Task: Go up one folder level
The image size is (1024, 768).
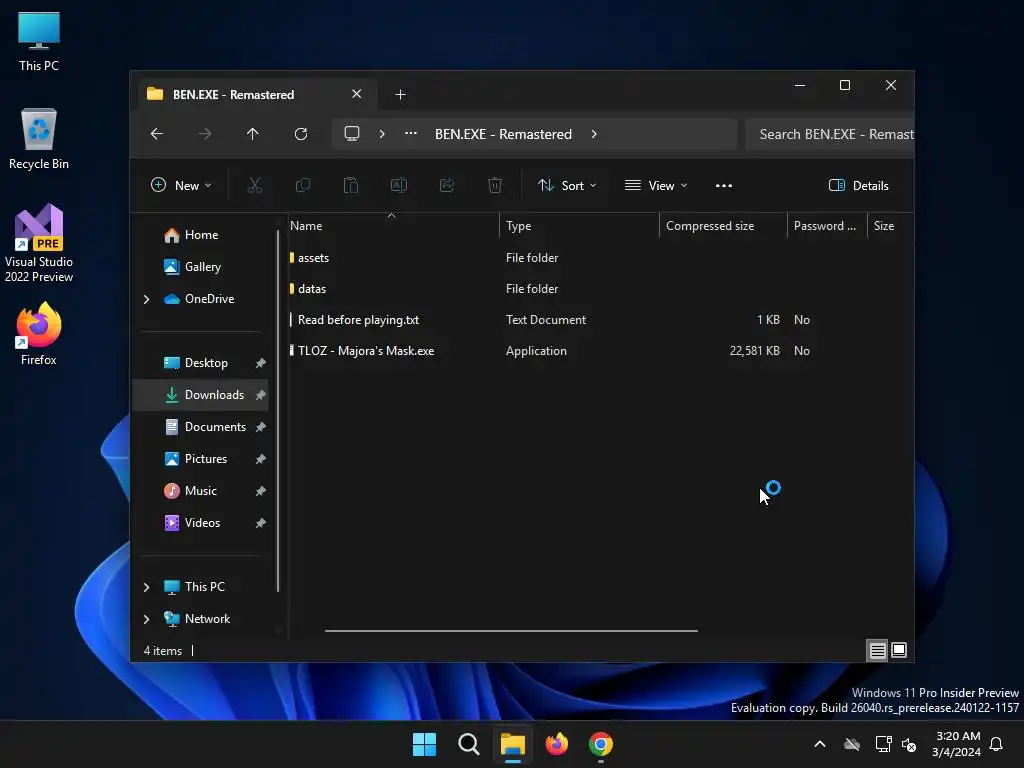Action: pos(253,134)
